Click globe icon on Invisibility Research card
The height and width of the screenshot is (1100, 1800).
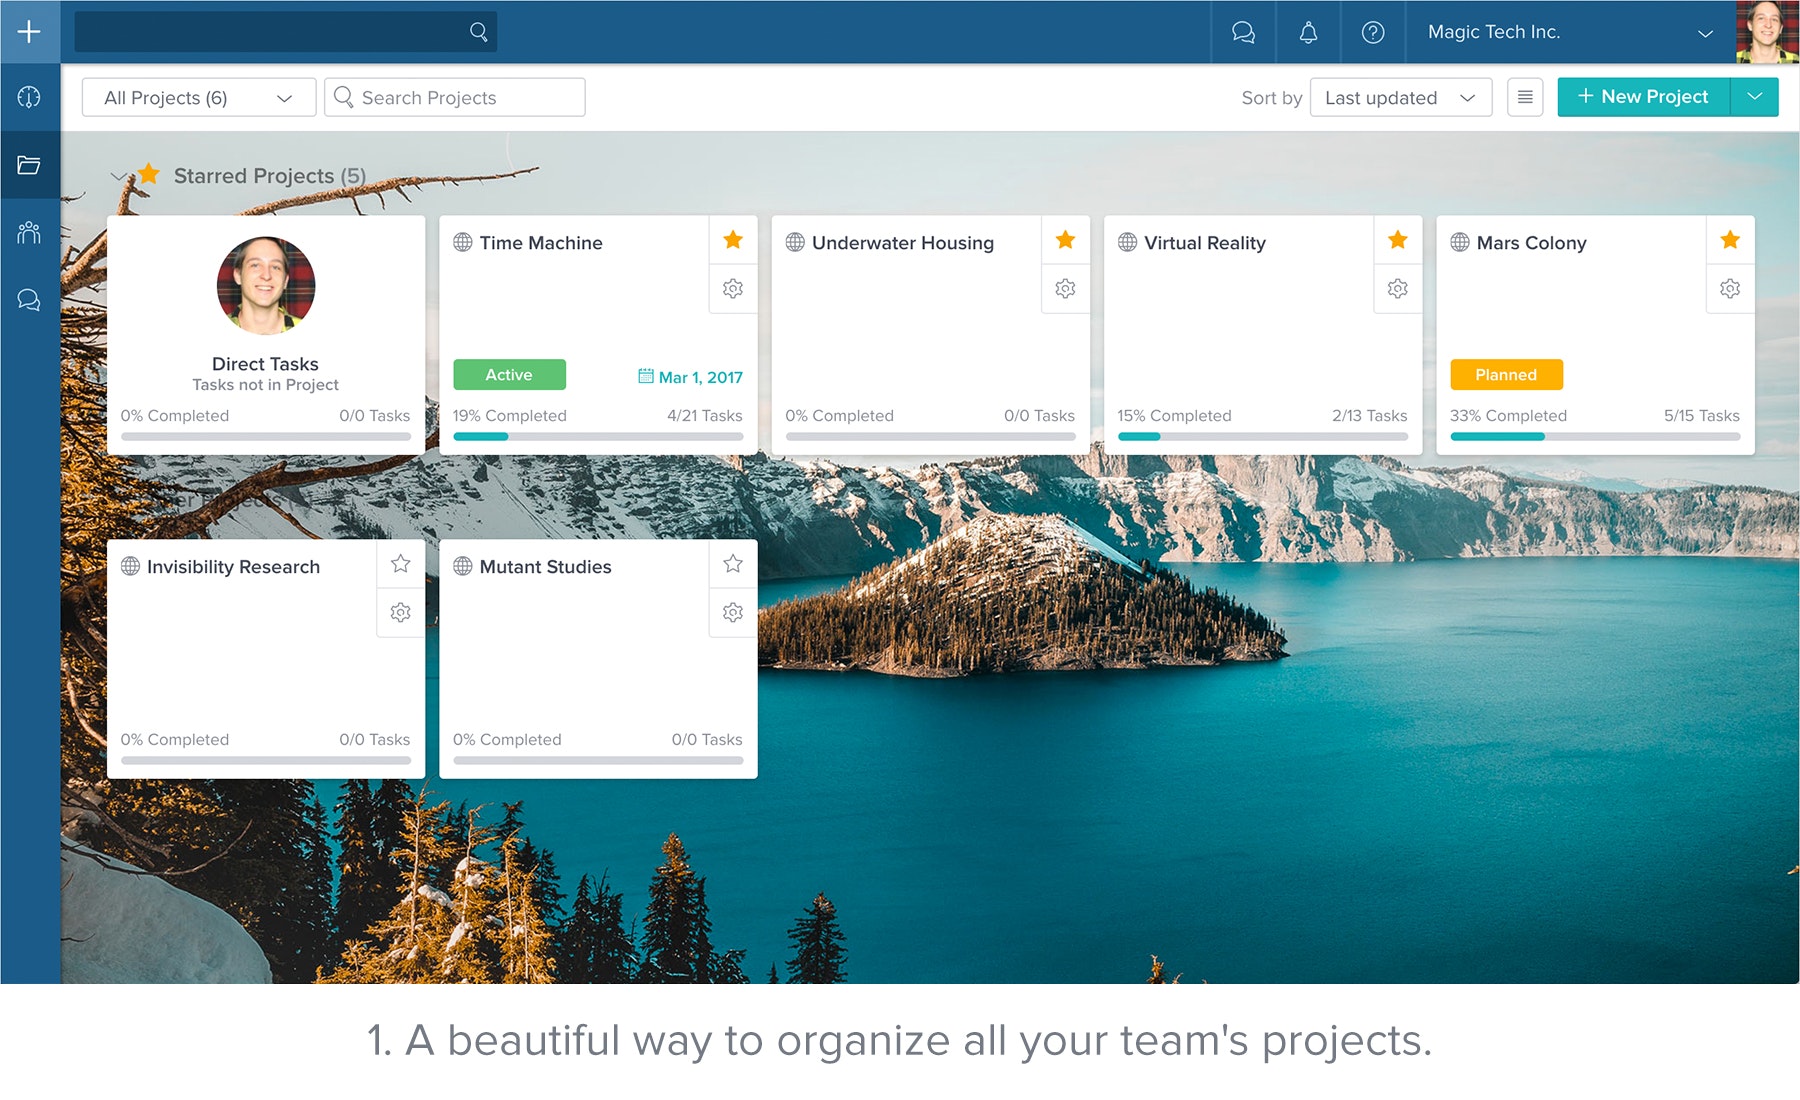click(x=130, y=566)
